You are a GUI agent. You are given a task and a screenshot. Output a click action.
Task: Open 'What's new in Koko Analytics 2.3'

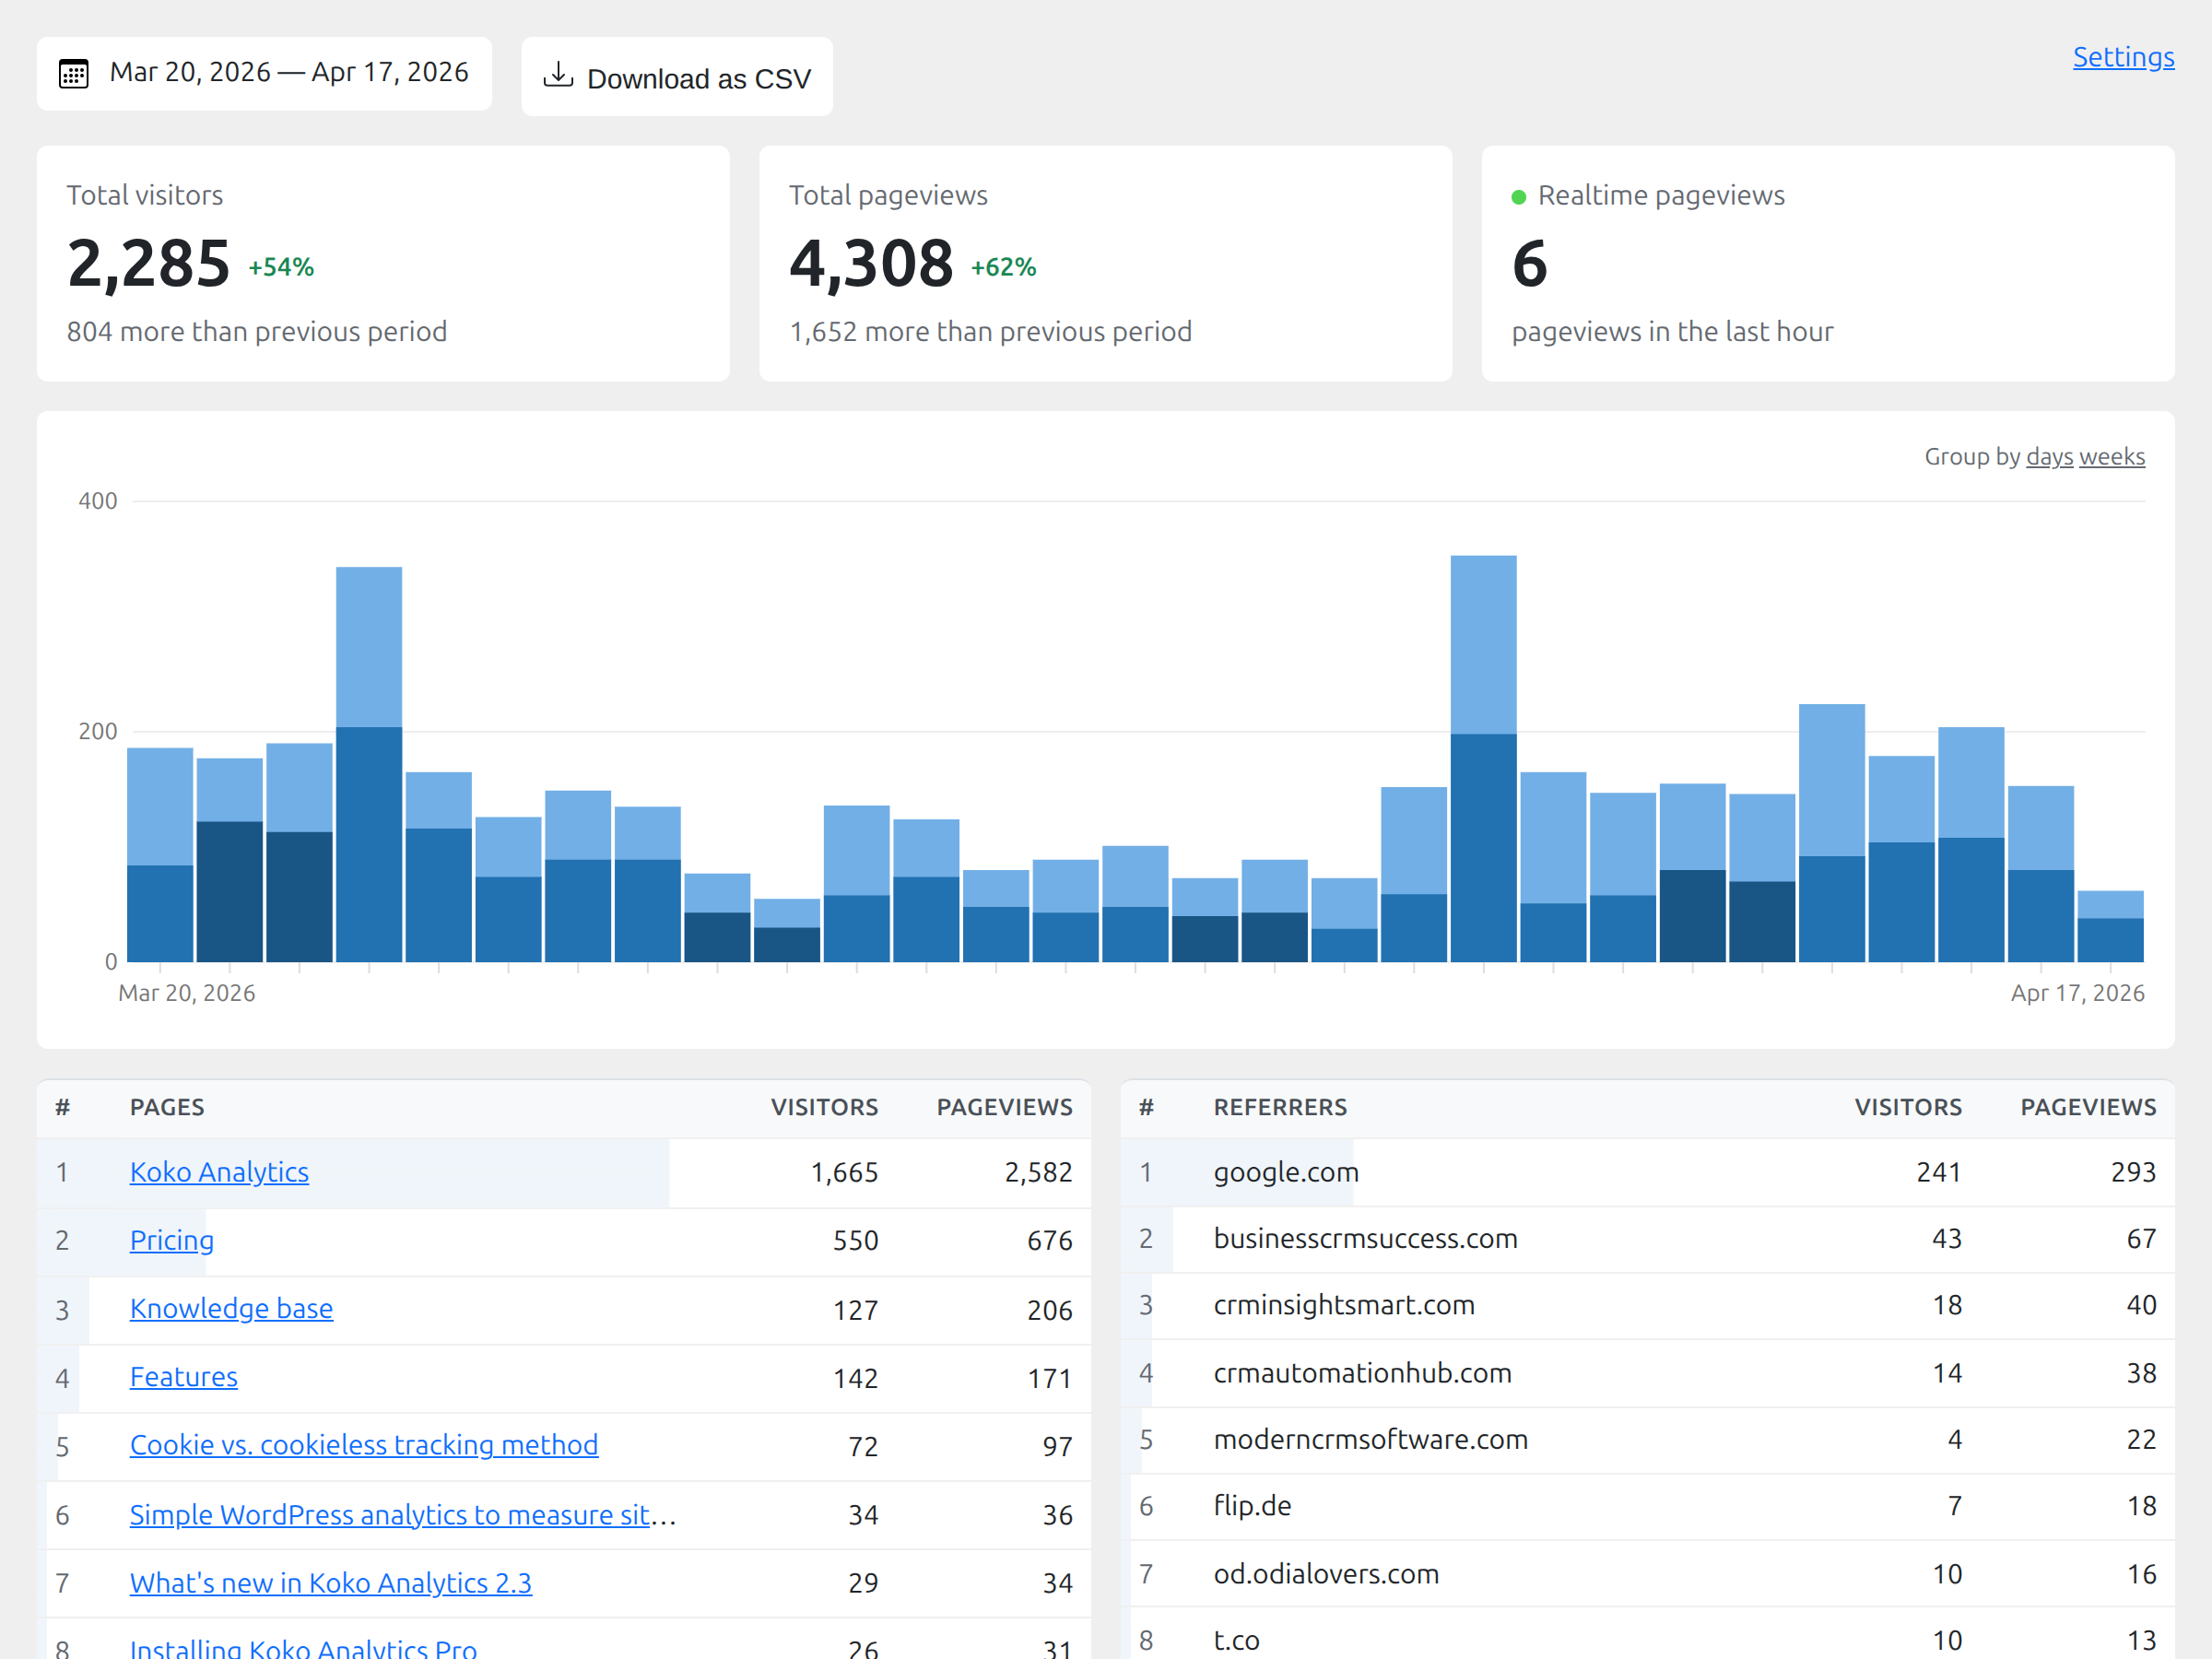(x=330, y=1583)
